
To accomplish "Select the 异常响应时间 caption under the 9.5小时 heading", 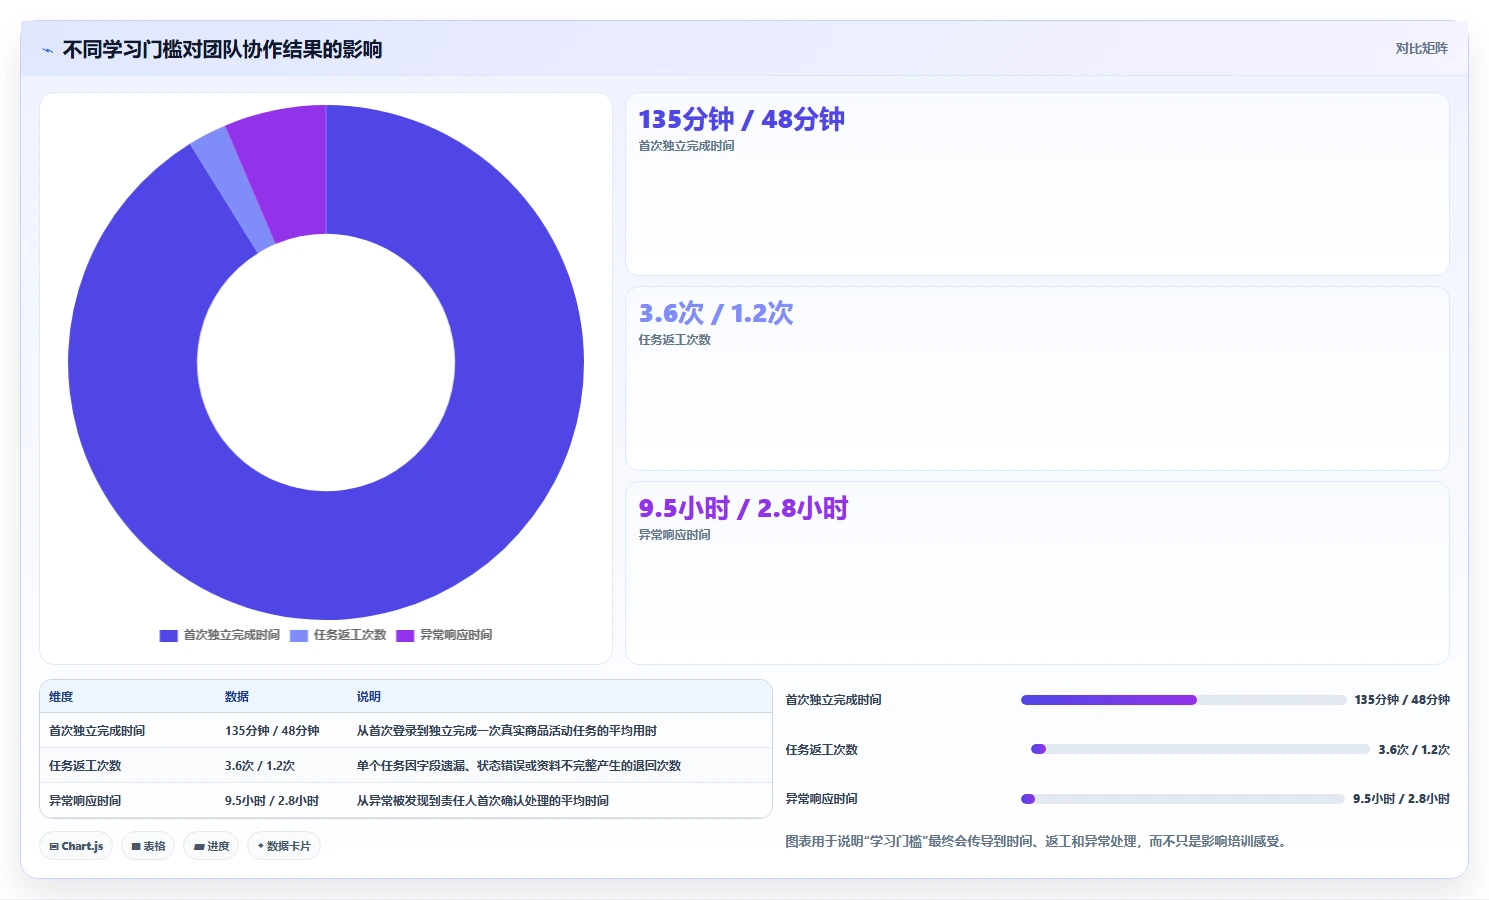I will click(x=674, y=535).
